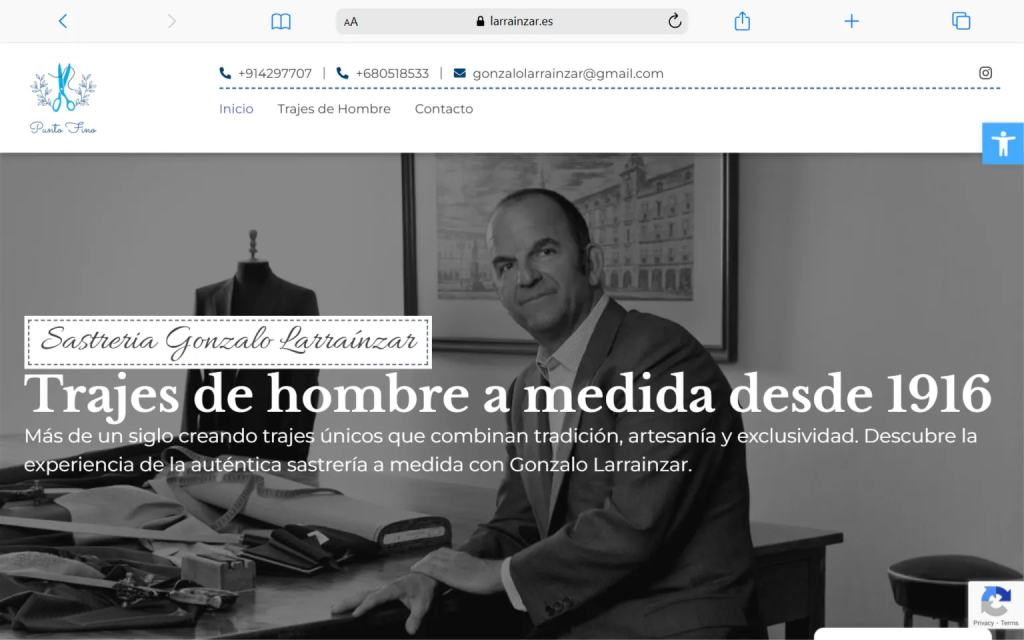Go back using Safari's back arrow
This screenshot has width=1024, height=640.
[63, 21]
